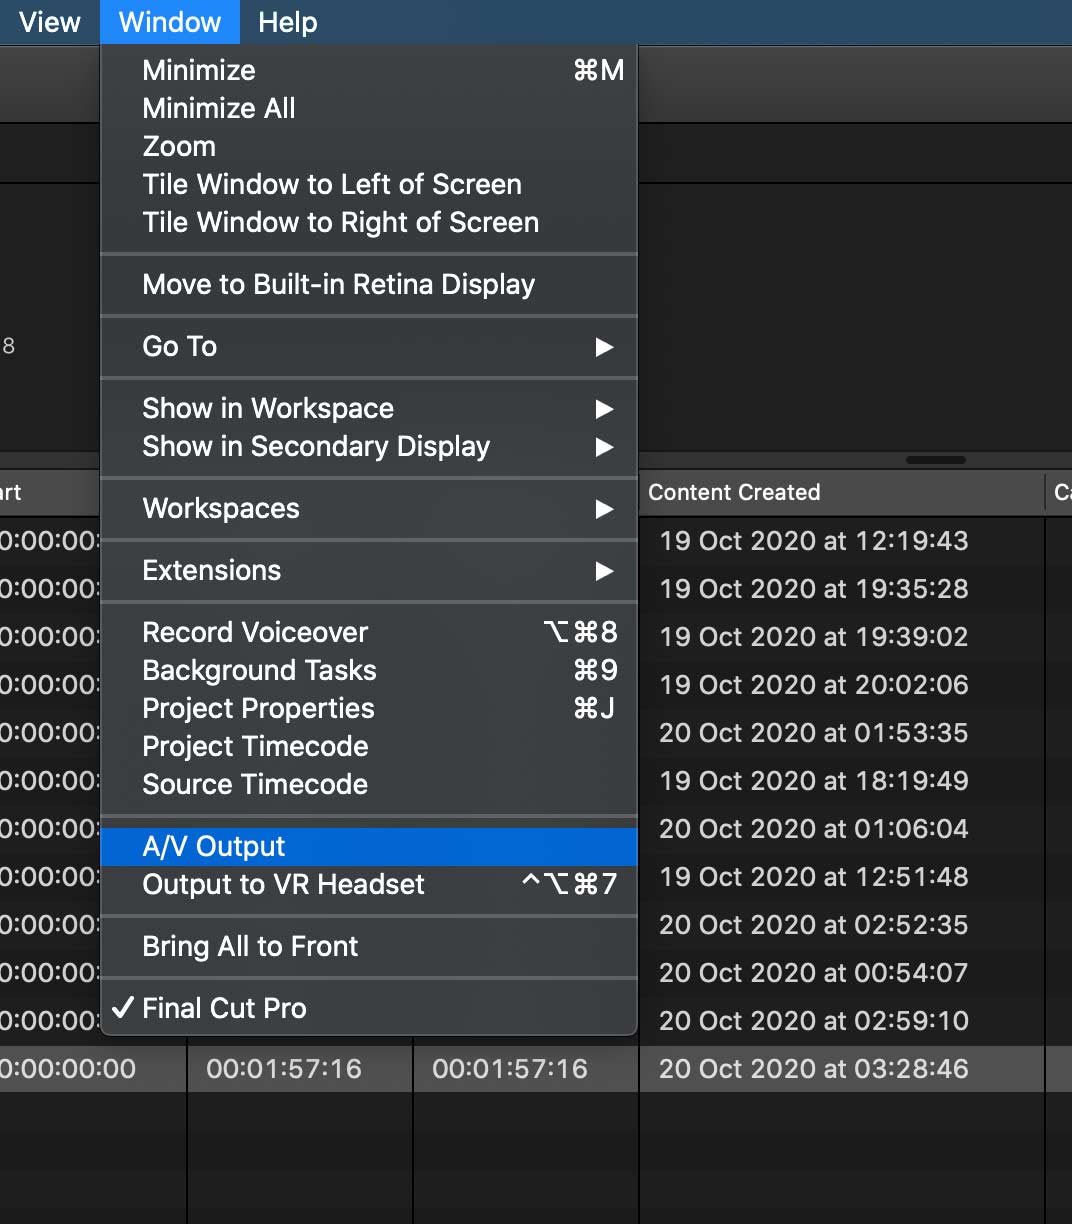Open Project Properties

[369, 708]
